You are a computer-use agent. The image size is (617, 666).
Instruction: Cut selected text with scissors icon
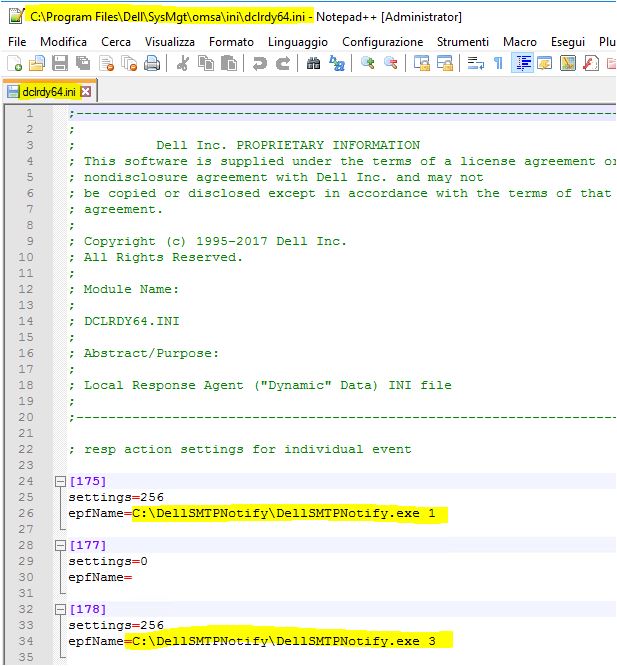tap(183, 64)
